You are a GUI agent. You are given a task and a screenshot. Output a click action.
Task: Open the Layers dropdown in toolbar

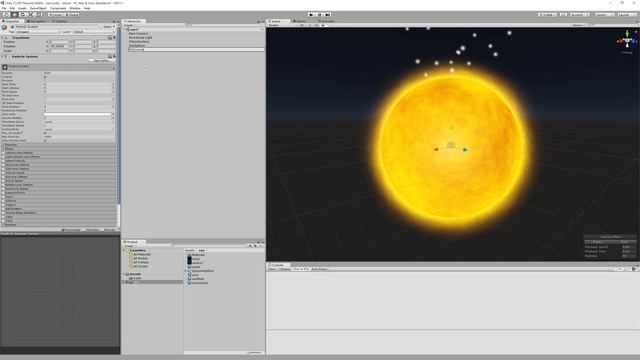tap(604, 15)
